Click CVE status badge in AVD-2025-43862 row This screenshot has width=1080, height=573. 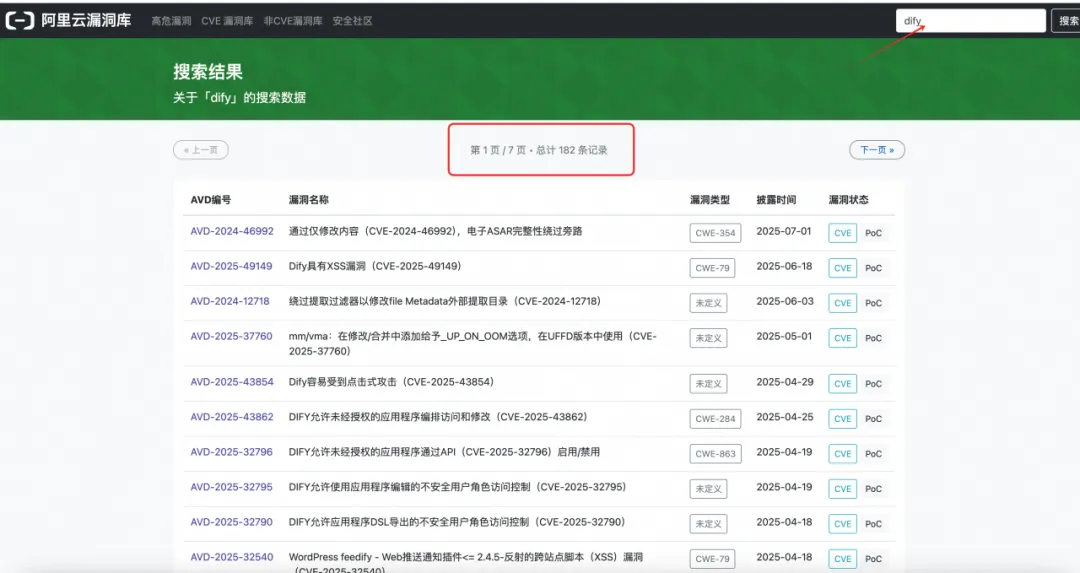pyautogui.click(x=842, y=419)
